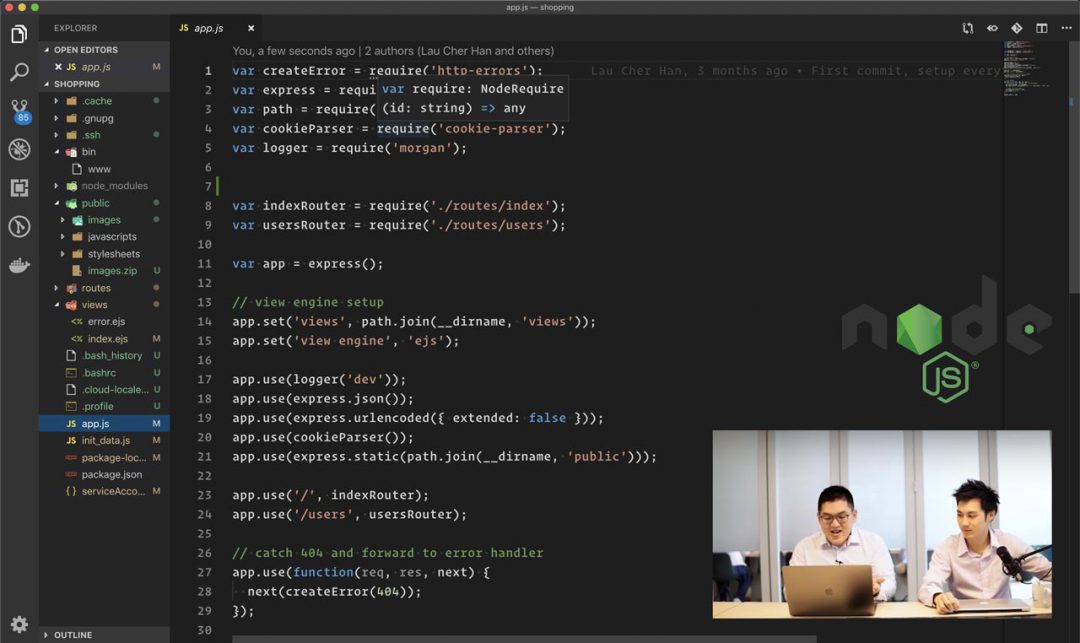Click the 'cookie-parser' string on line 4
The image size is (1080, 643).
[493, 129]
